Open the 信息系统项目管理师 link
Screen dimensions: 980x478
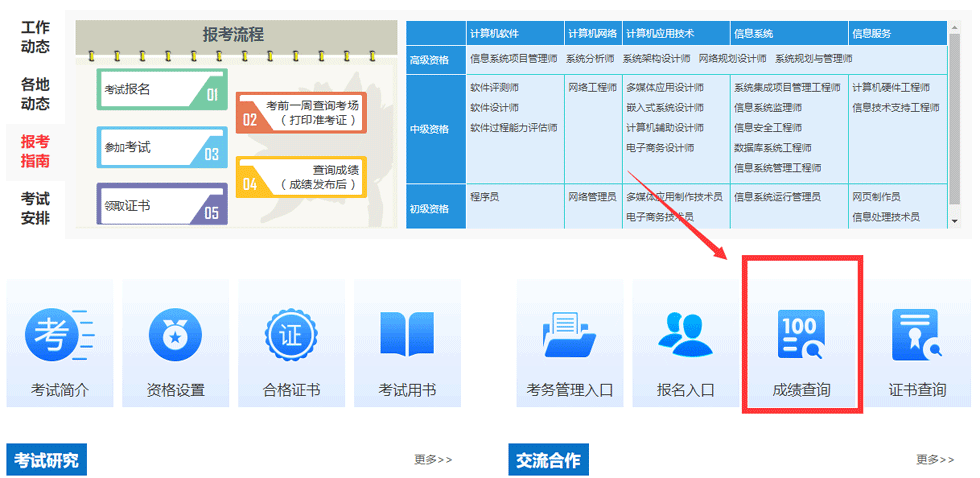click(512, 59)
